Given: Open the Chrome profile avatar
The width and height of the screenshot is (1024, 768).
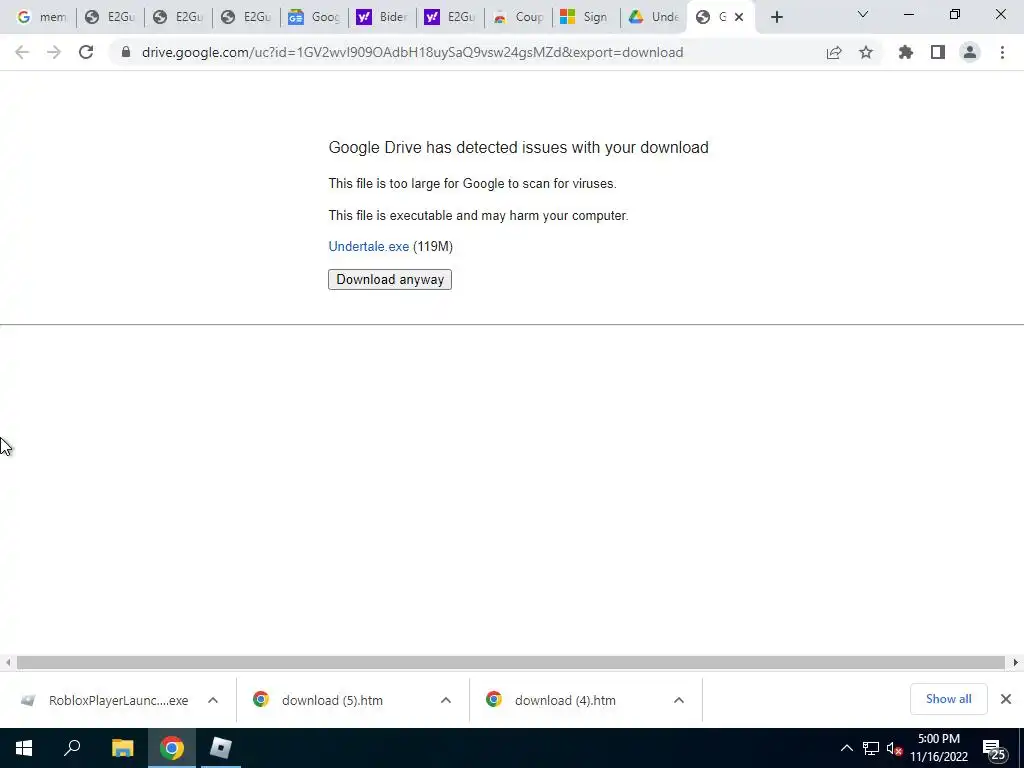Looking at the screenshot, I should [x=970, y=52].
